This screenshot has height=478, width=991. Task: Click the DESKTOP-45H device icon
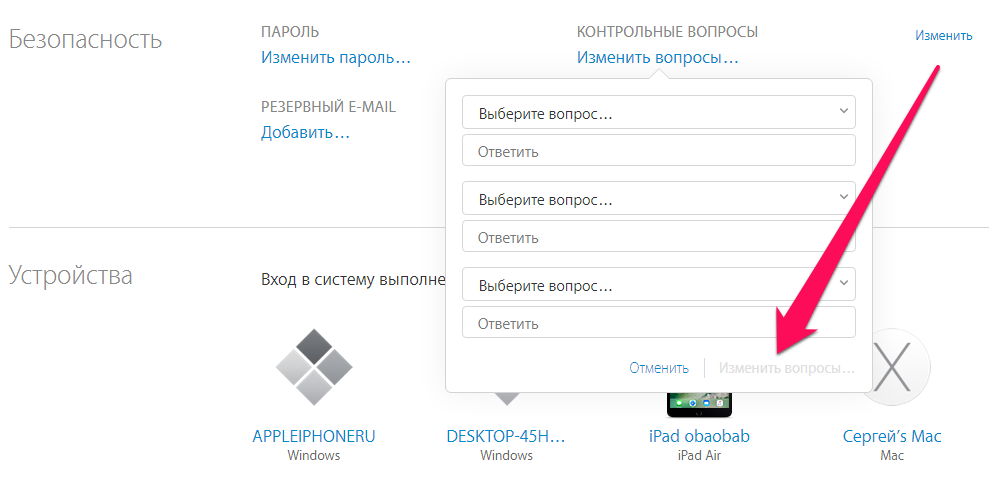coord(506,399)
